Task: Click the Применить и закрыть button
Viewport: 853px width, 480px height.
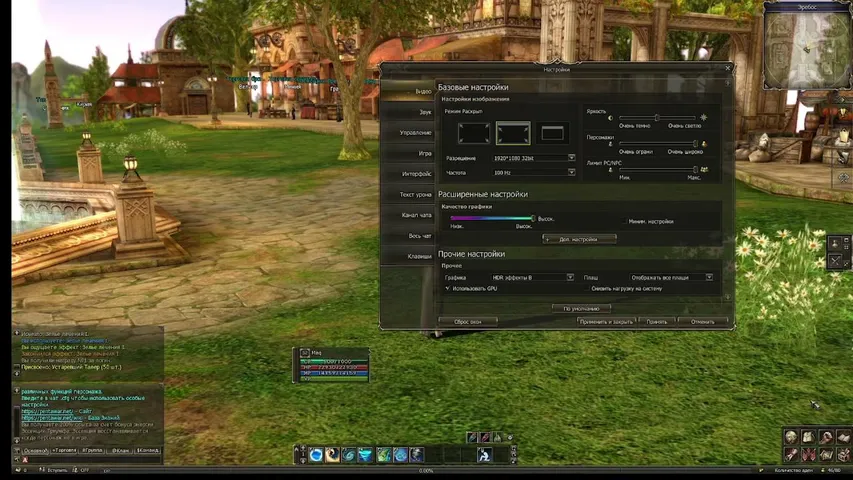Action: click(606, 322)
